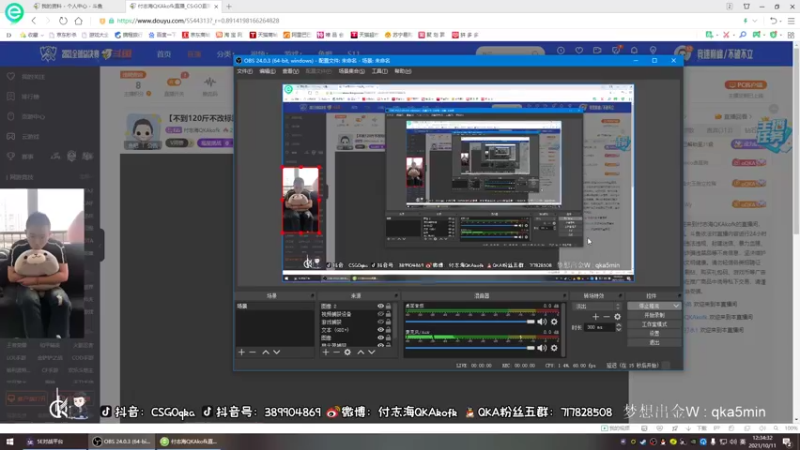Viewport: 800px width, 450px height.
Task: Open OBS 设置 settings button
Action: tap(654, 334)
